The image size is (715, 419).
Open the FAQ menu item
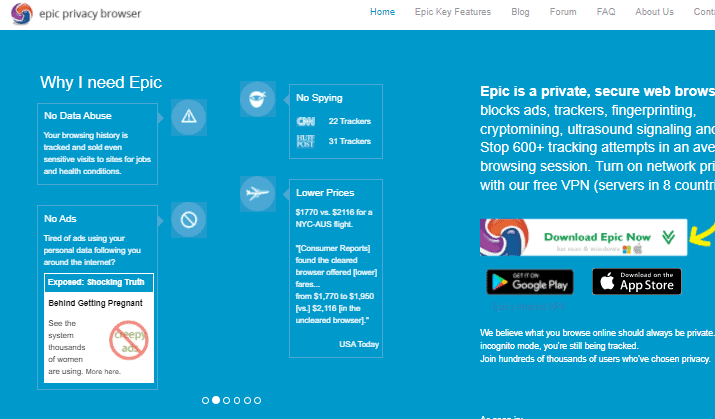pyautogui.click(x=606, y=12)
